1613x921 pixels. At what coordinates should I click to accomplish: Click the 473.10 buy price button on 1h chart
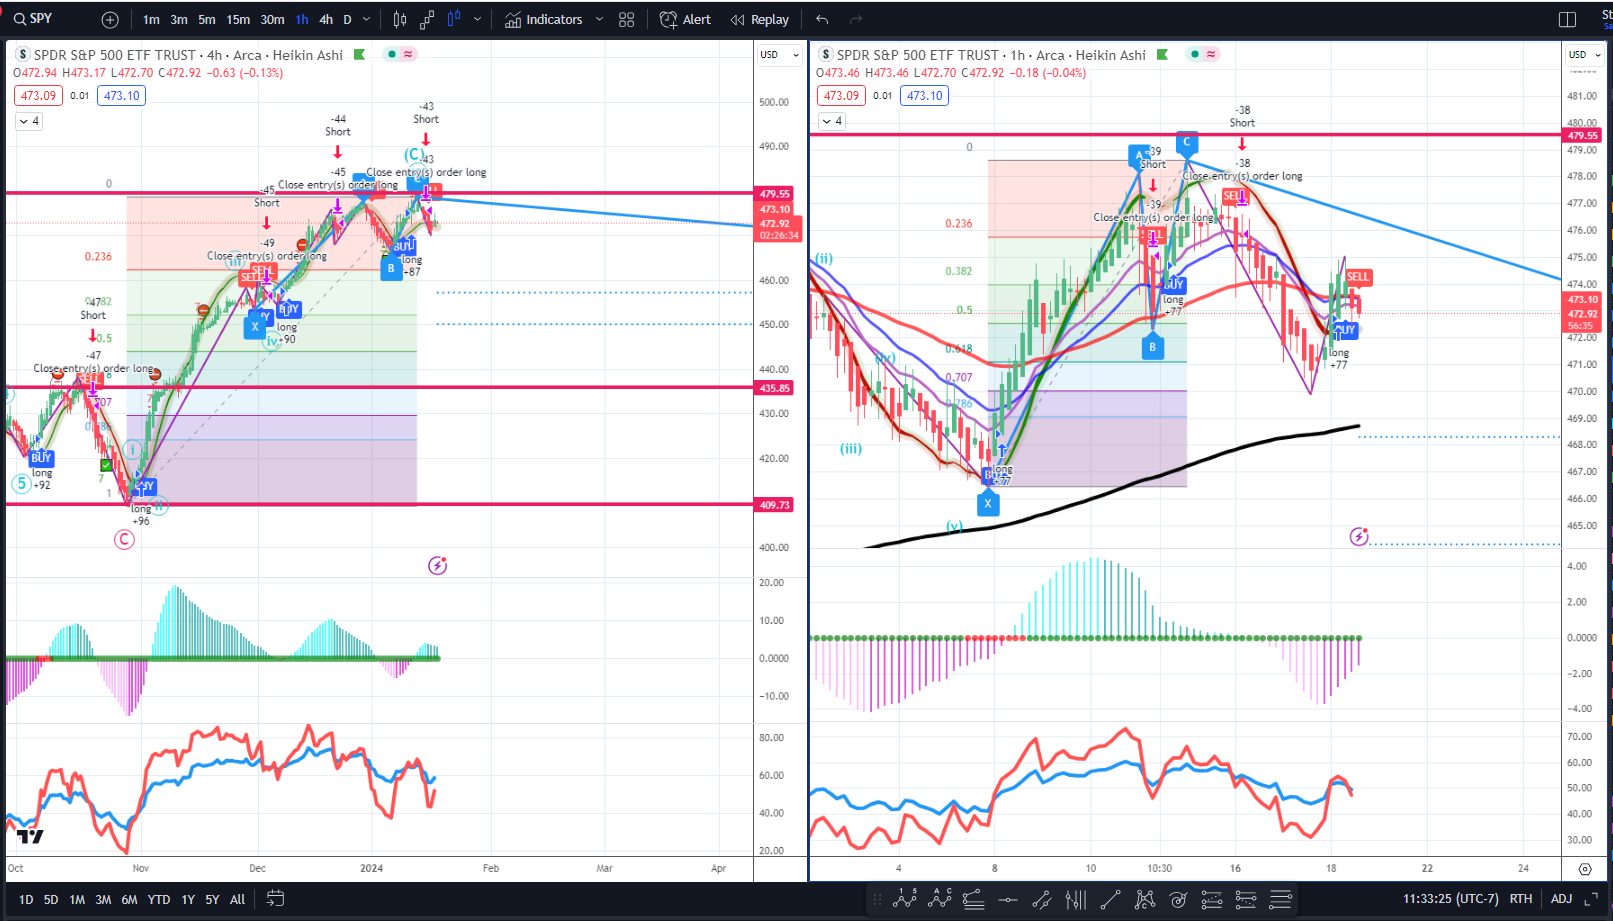click(925, 96)
